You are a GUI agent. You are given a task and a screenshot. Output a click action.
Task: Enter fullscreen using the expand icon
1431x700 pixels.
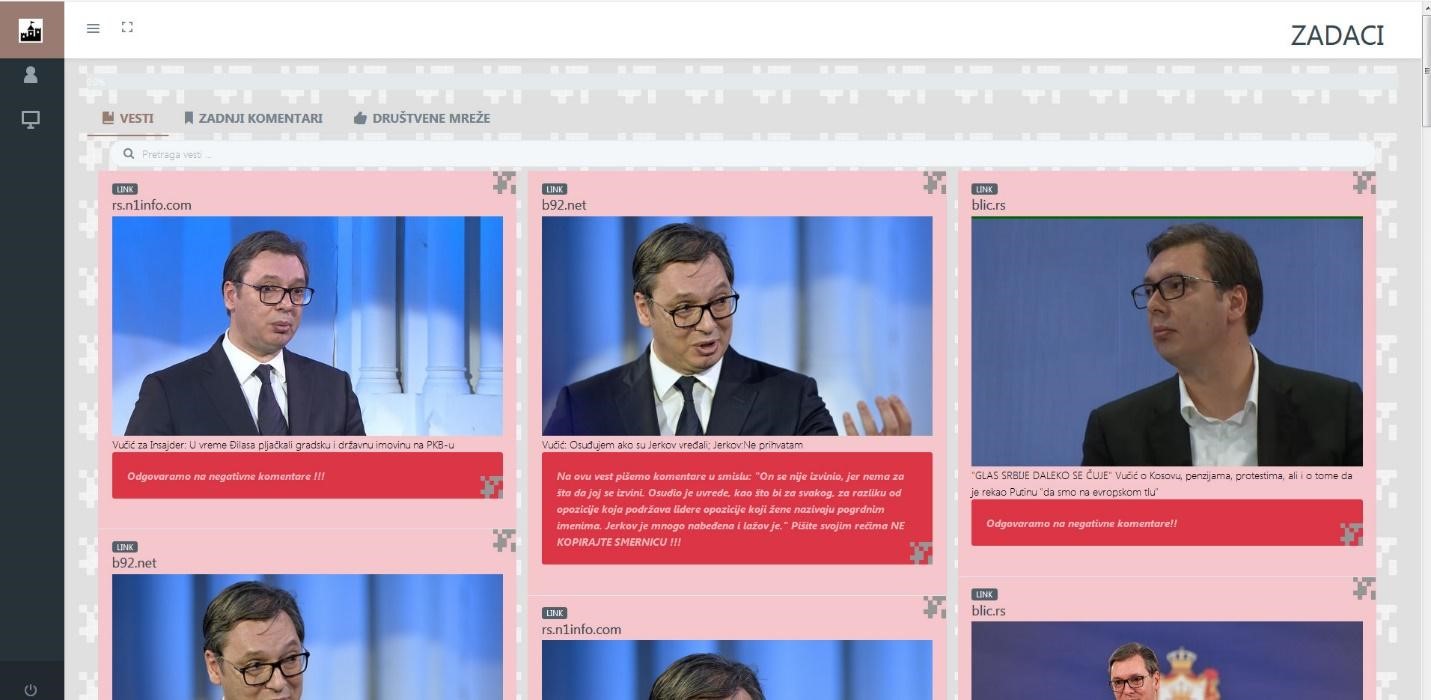coord(127,27)
